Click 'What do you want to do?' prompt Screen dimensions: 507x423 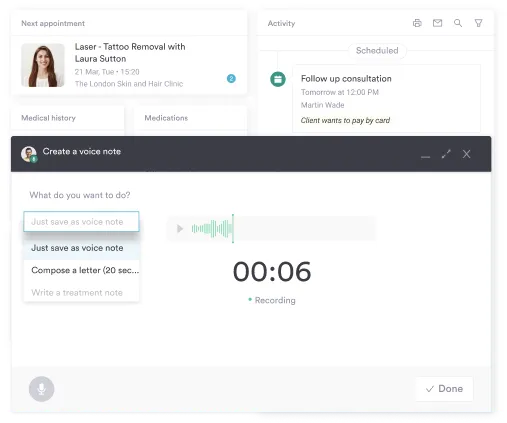click(x=80, y=195)
